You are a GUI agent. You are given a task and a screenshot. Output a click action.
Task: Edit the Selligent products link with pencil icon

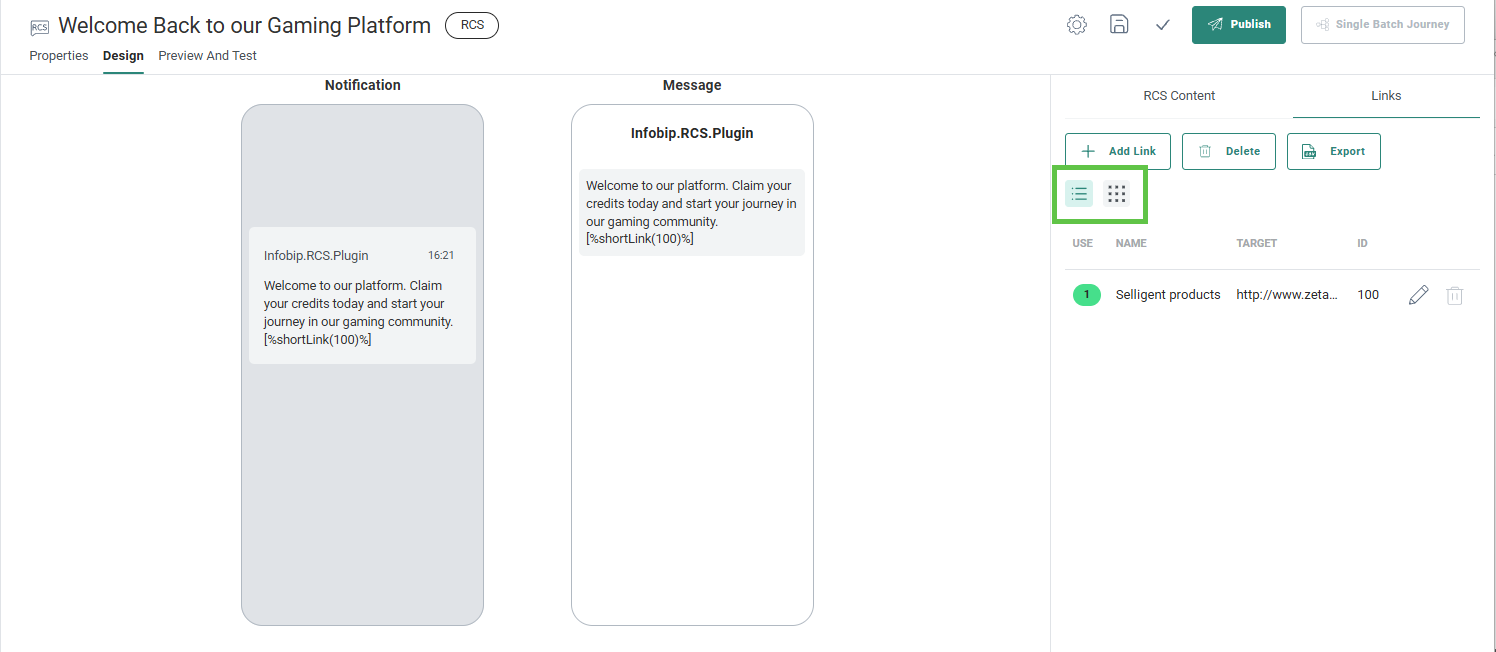[1418, 295]
